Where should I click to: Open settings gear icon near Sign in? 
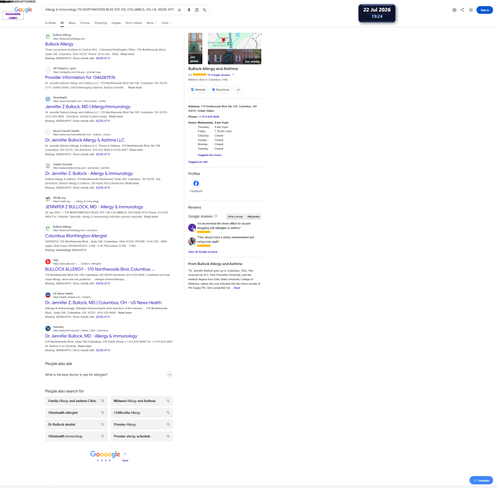[454, 10]
